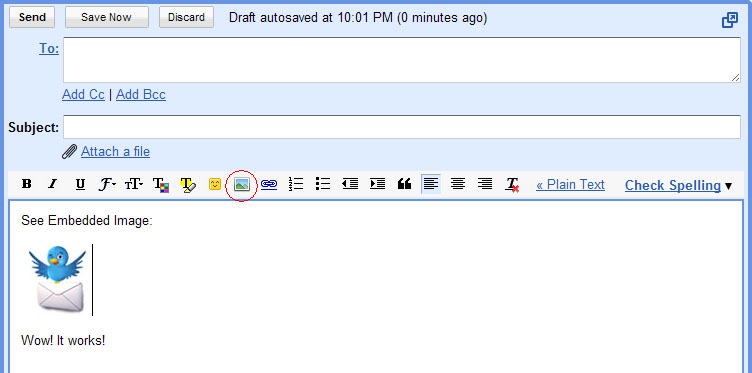Insert an emoticon from the toolbar

coord(215,184)
